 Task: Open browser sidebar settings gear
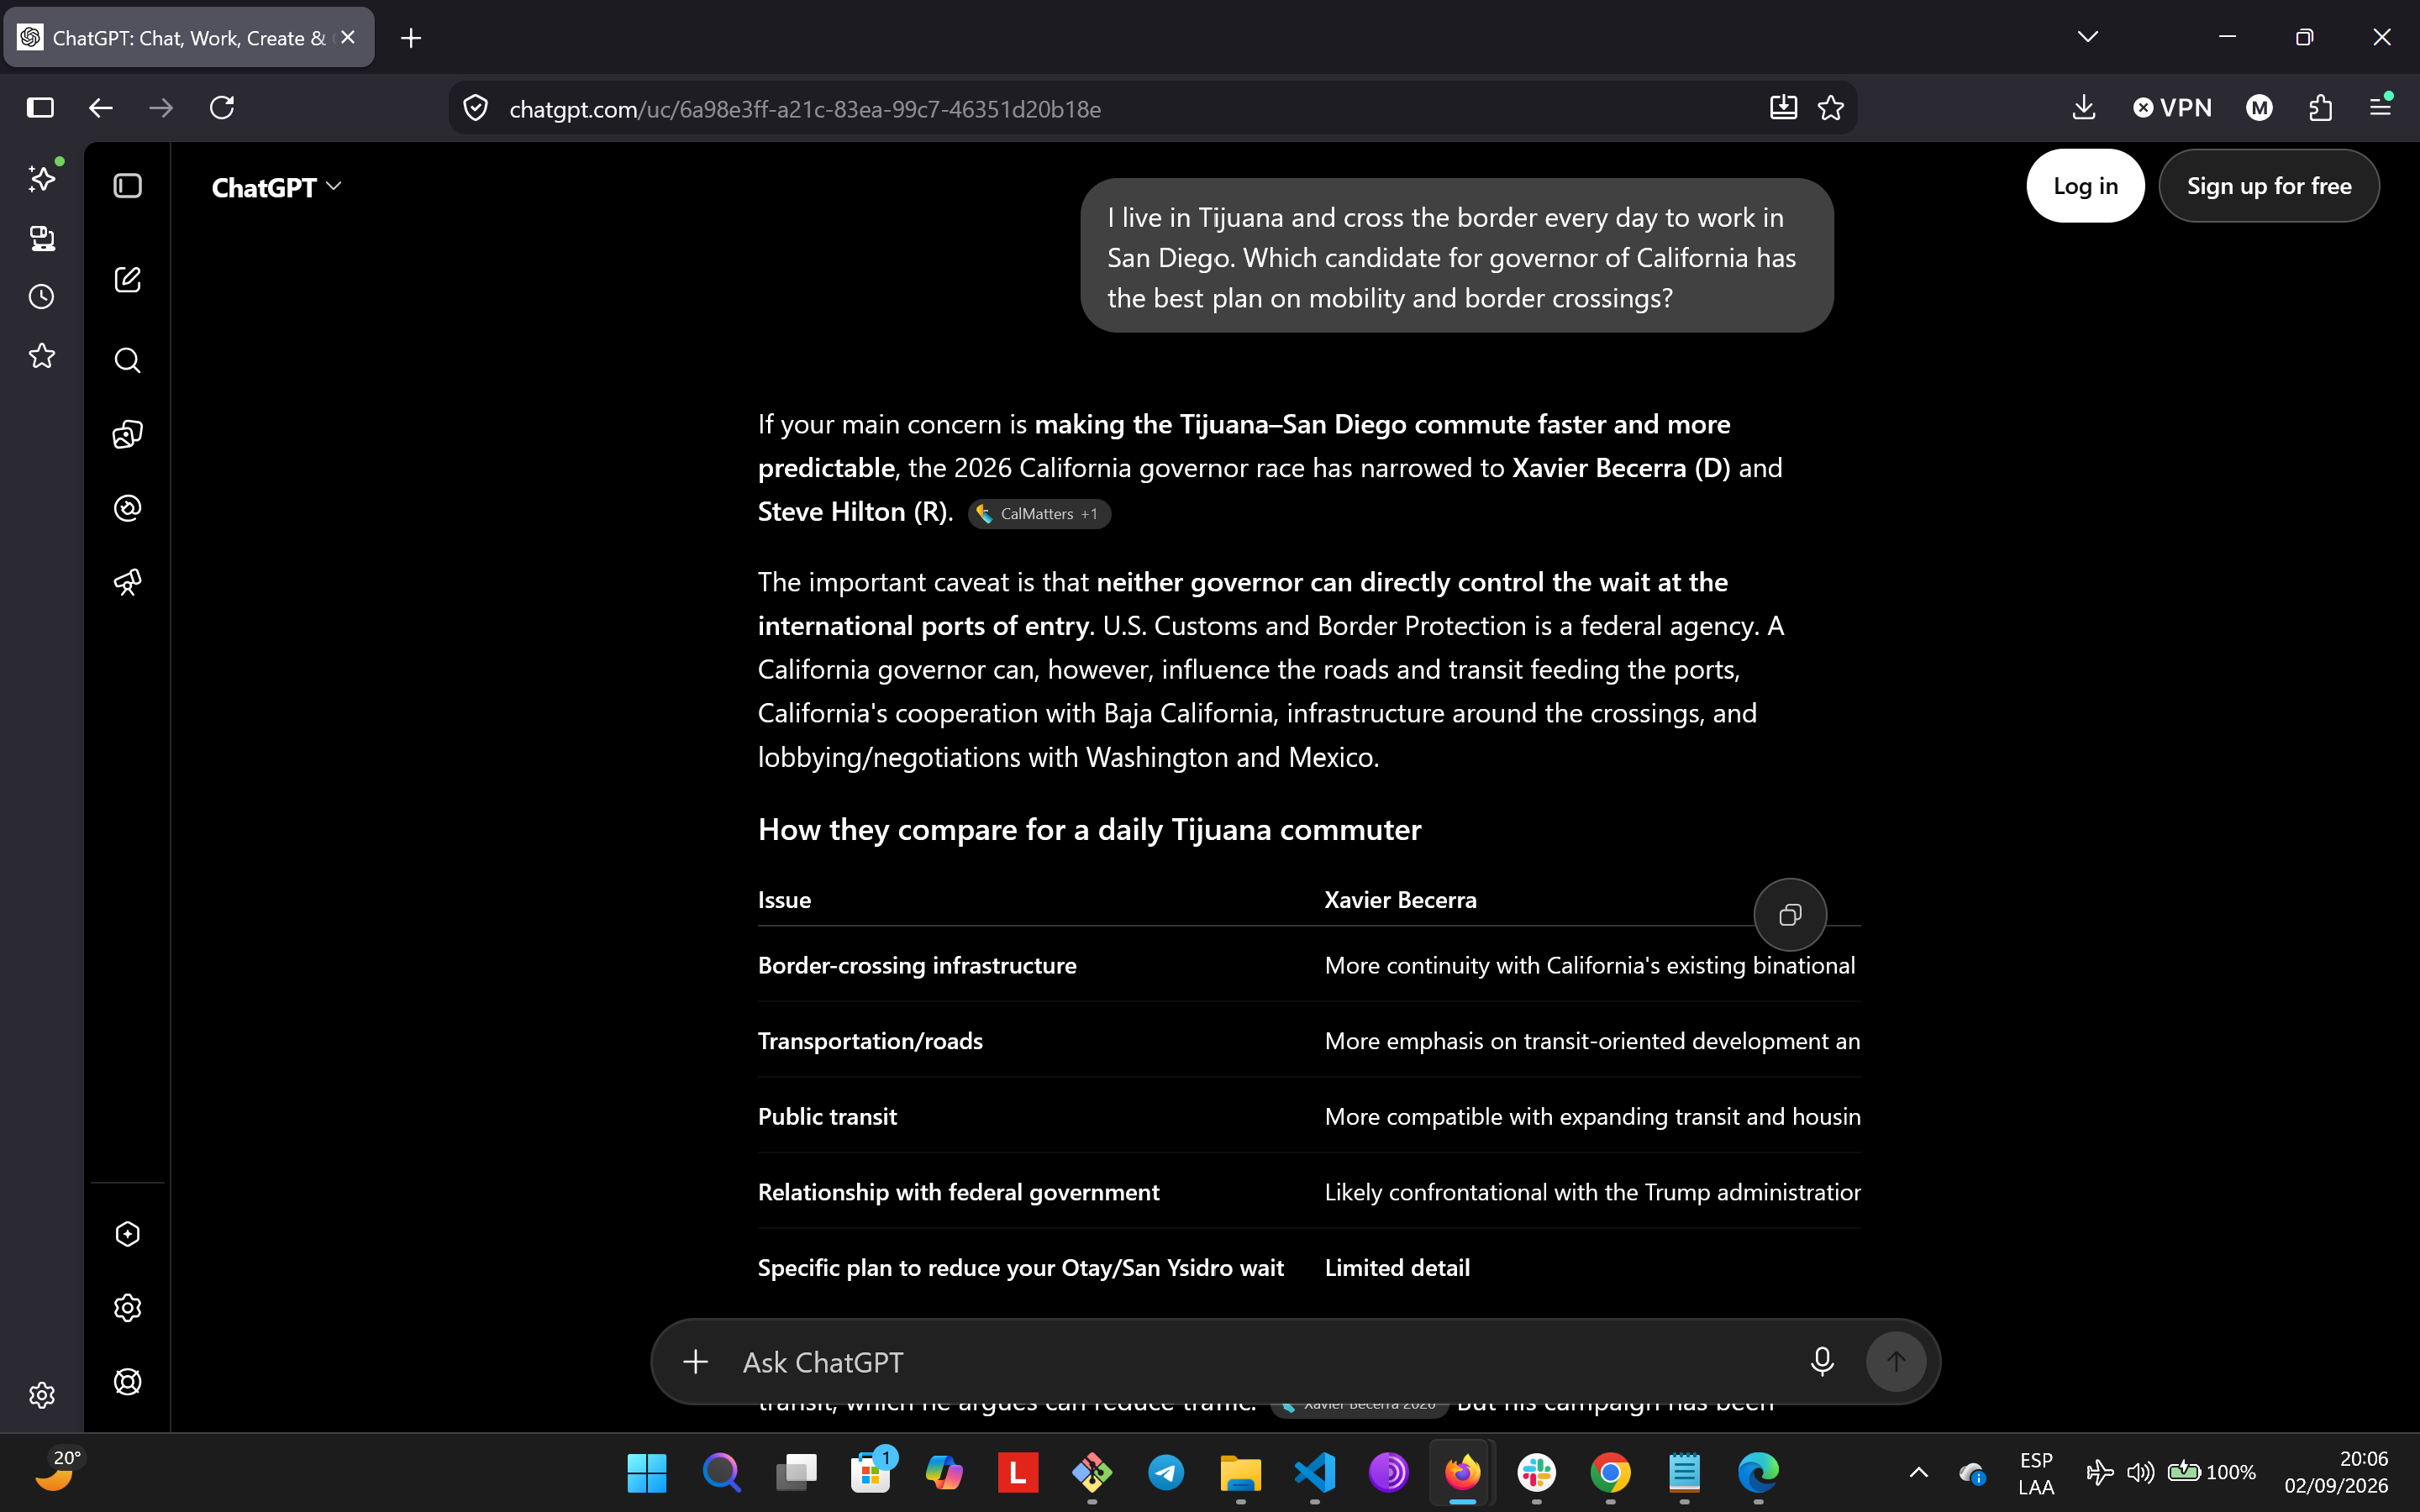(42, 1395)
